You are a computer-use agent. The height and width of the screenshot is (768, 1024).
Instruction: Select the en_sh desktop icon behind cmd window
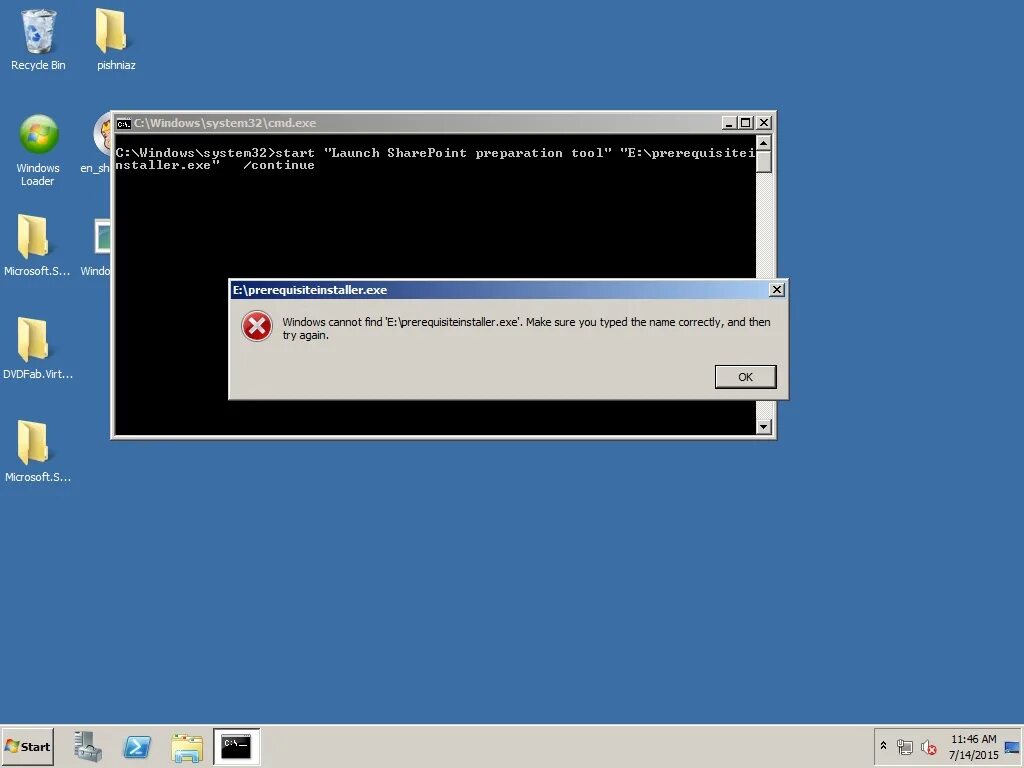(x=97, y=145)
